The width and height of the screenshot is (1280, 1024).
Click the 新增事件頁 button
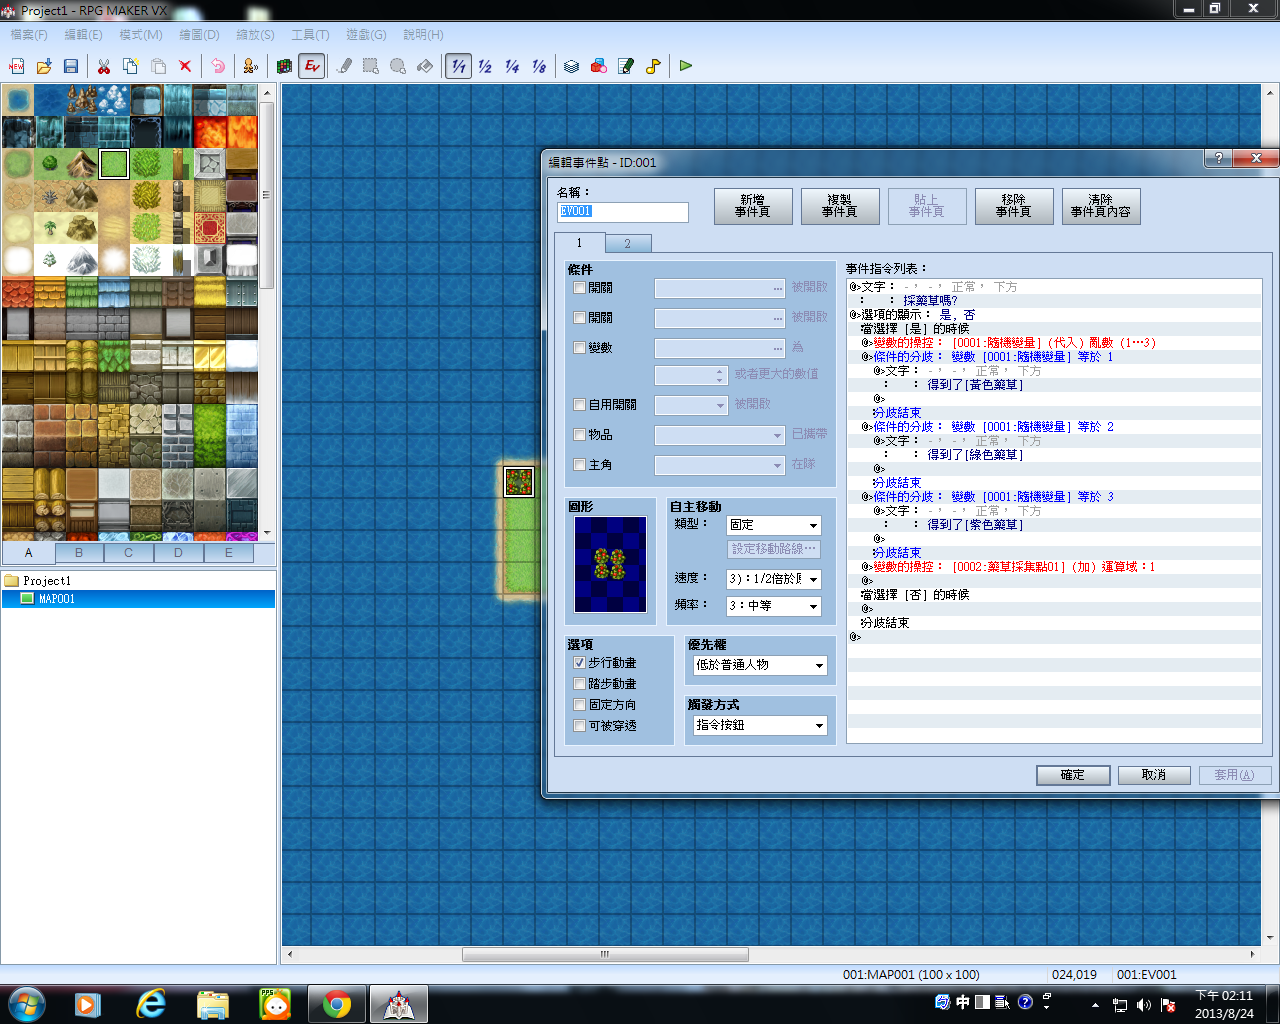753,206
